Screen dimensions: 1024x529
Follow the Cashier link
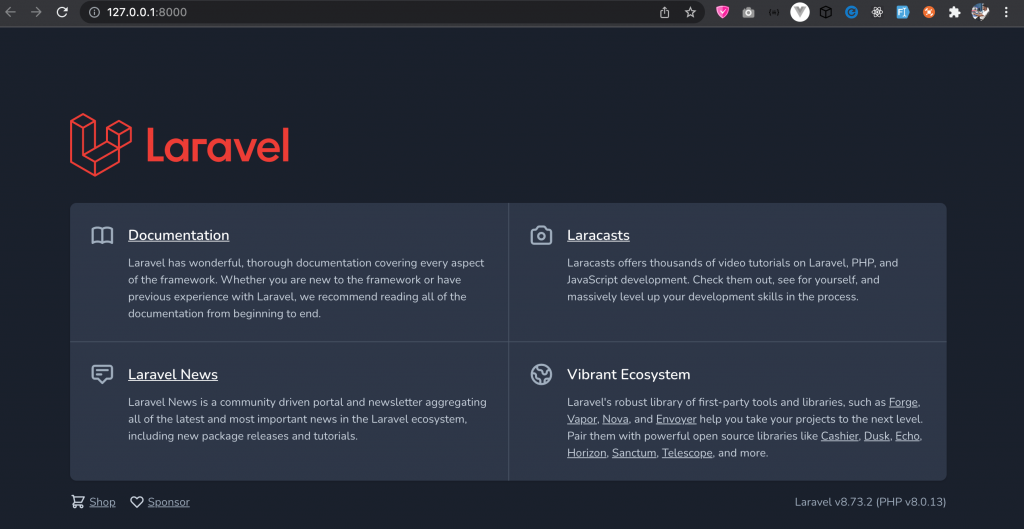coord(839,436)
